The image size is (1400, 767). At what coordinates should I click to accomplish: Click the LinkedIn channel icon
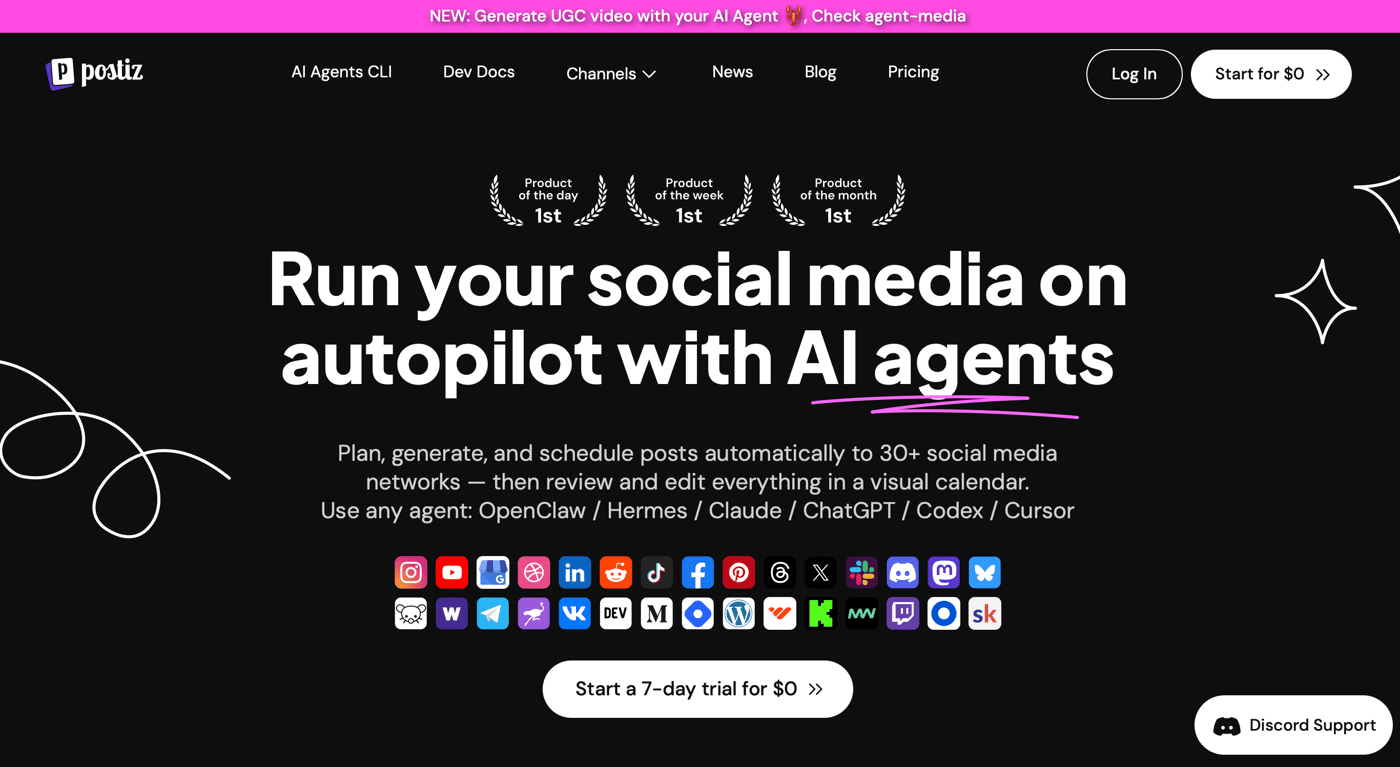[x=575, y=572]
